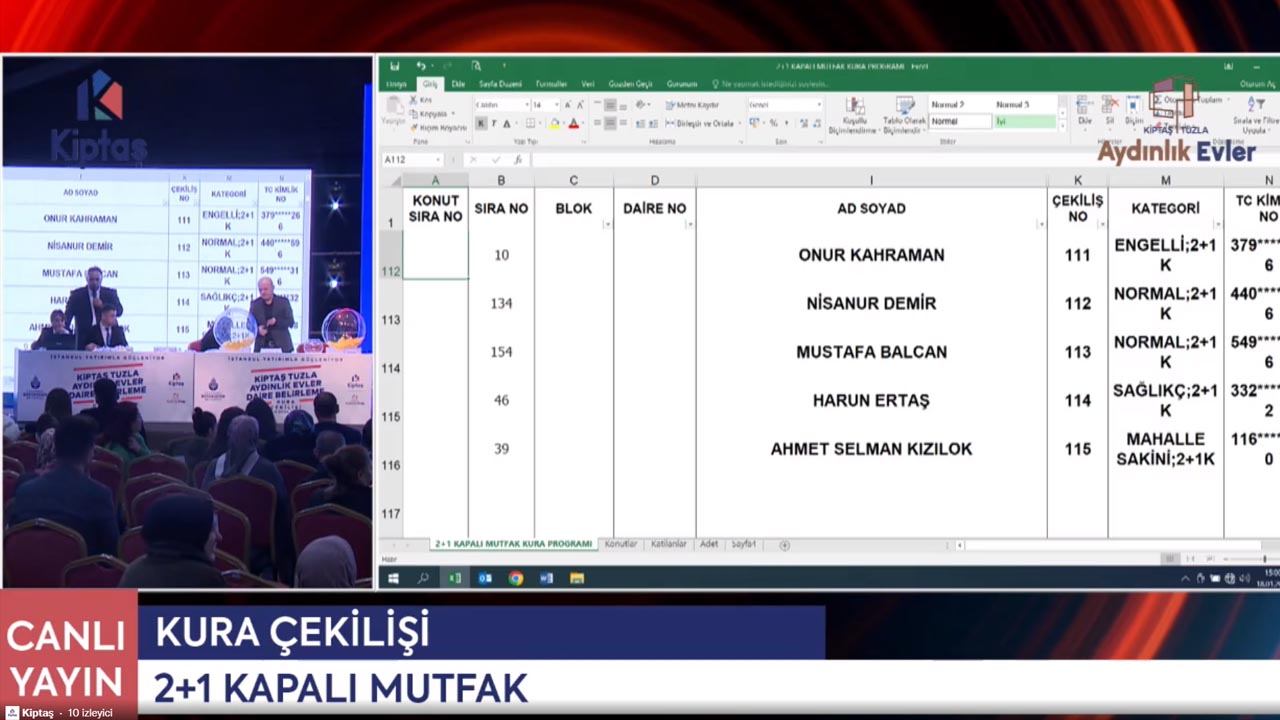
Task: Toggle Metni Kaydır wrap text
Action: (x=692, y=104)
